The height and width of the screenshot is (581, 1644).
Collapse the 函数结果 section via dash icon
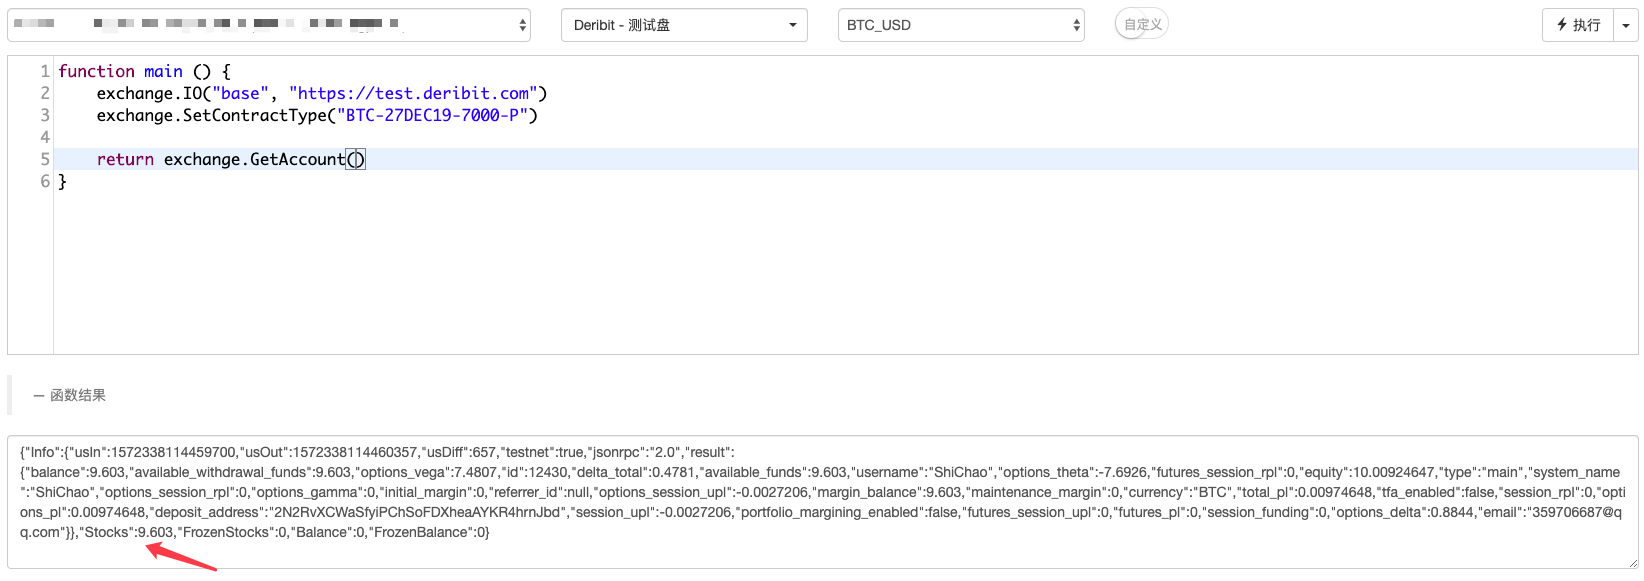click(38, 396)
